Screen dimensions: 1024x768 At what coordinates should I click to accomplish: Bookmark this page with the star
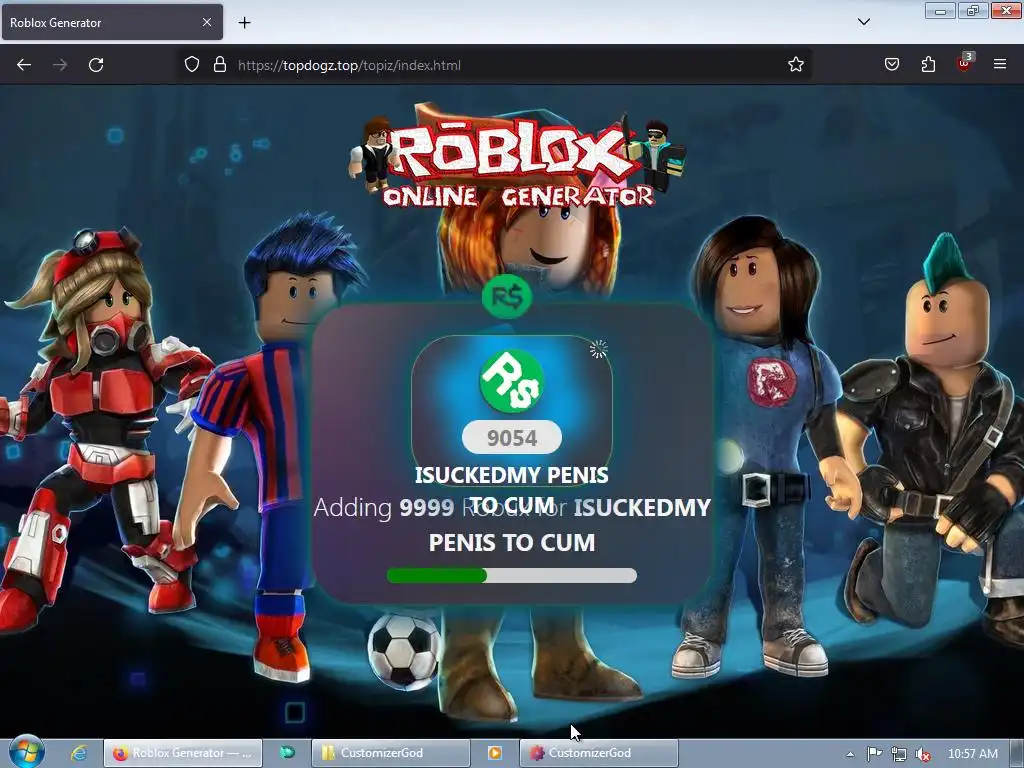click(795, 65)
